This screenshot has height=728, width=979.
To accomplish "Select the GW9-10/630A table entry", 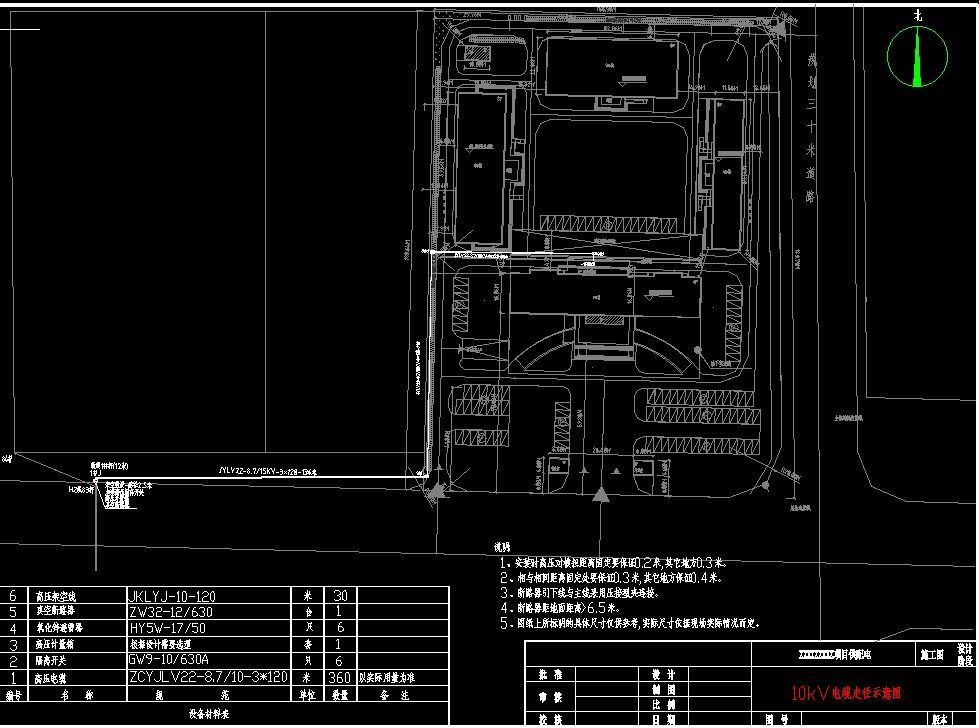I will (168, 661).
